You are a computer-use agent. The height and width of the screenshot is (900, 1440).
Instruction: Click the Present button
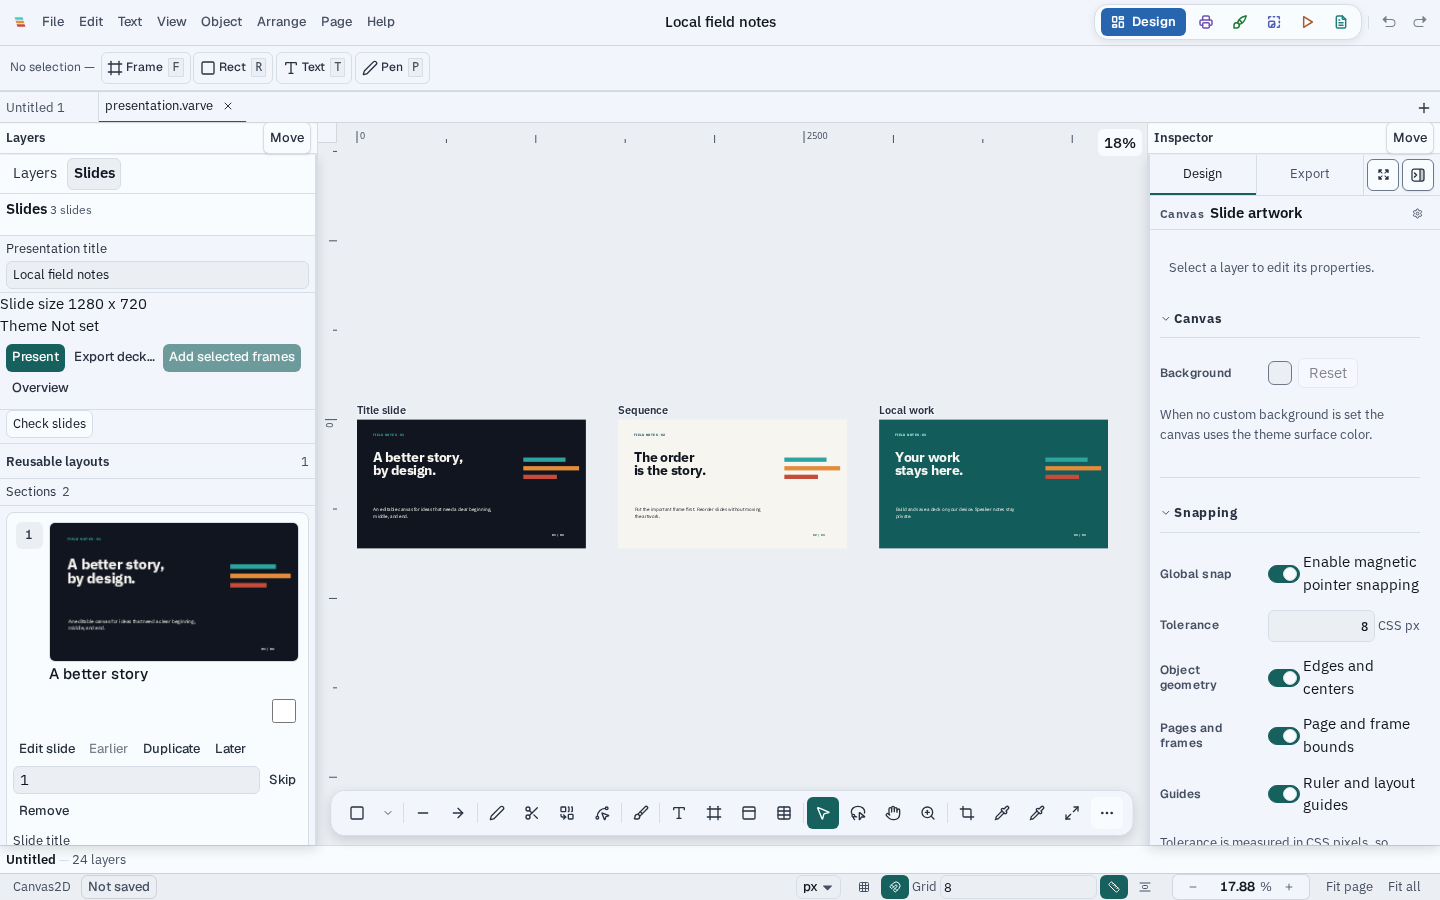click(x=36, y=358)
